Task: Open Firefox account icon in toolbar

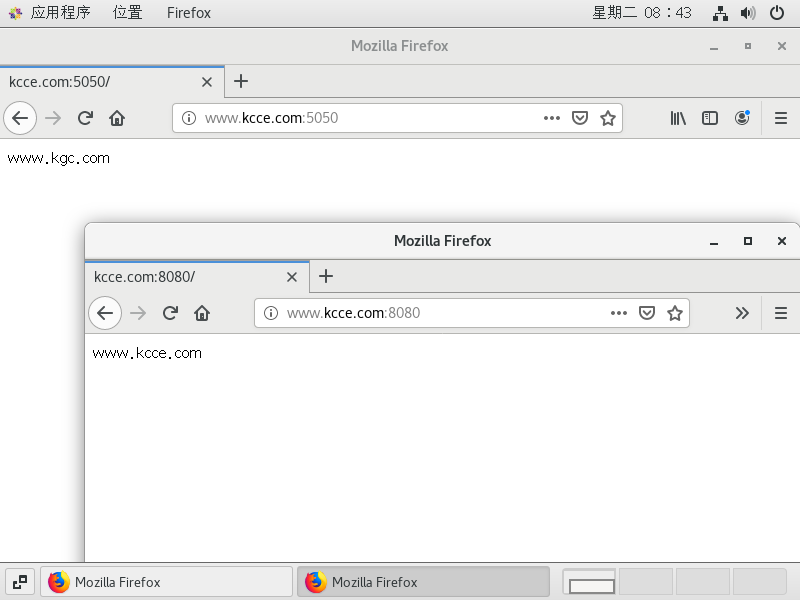Action: click(742, 118)
